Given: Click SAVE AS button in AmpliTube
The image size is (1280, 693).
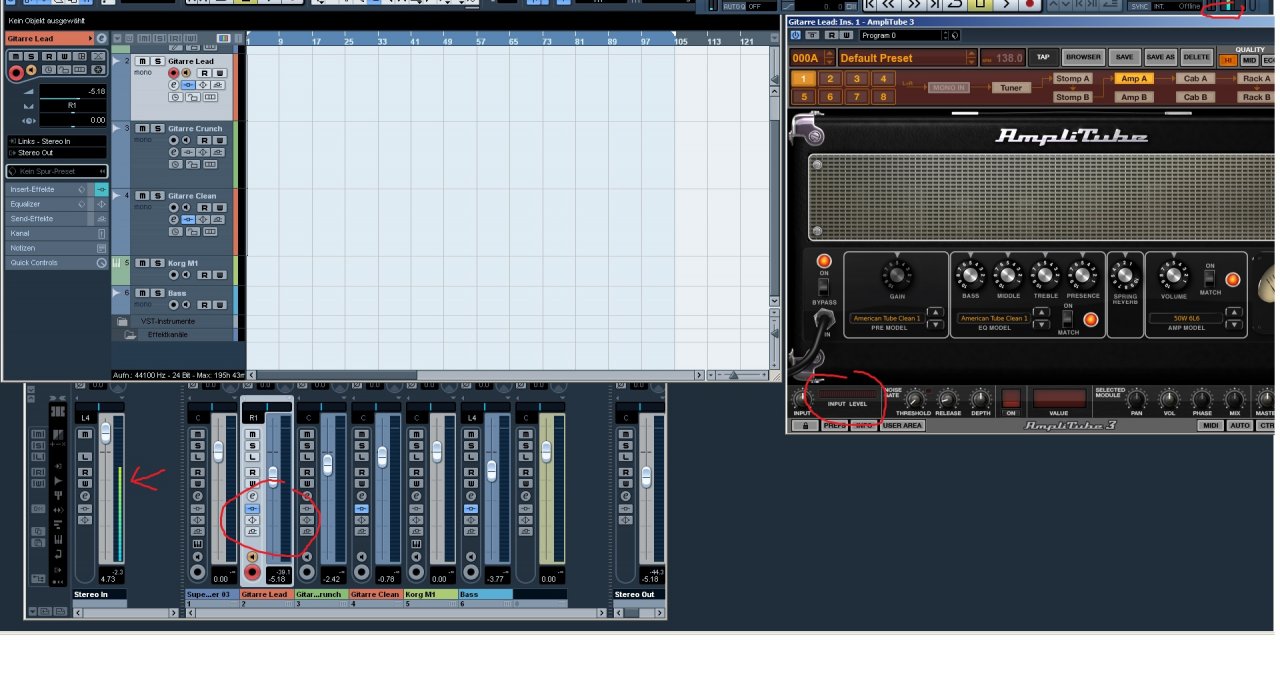Looking at the screenshot, I should 1160,57.
